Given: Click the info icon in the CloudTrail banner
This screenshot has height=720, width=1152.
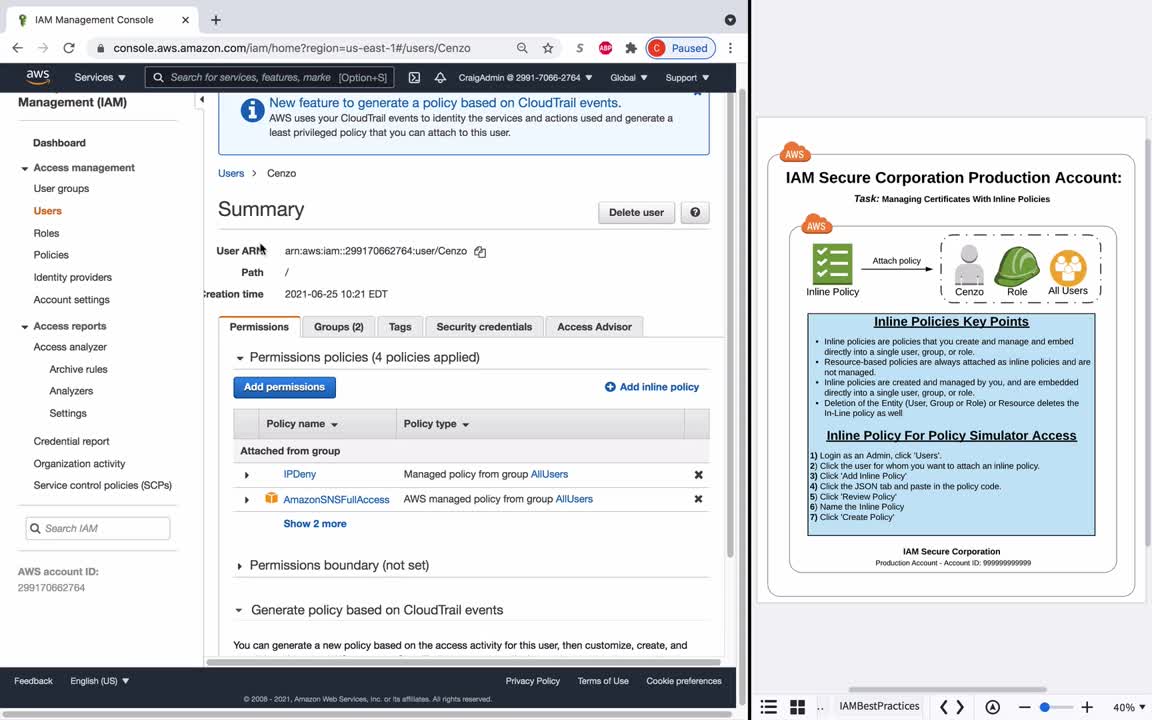Looking at the screenshot, I should (252, 111).
